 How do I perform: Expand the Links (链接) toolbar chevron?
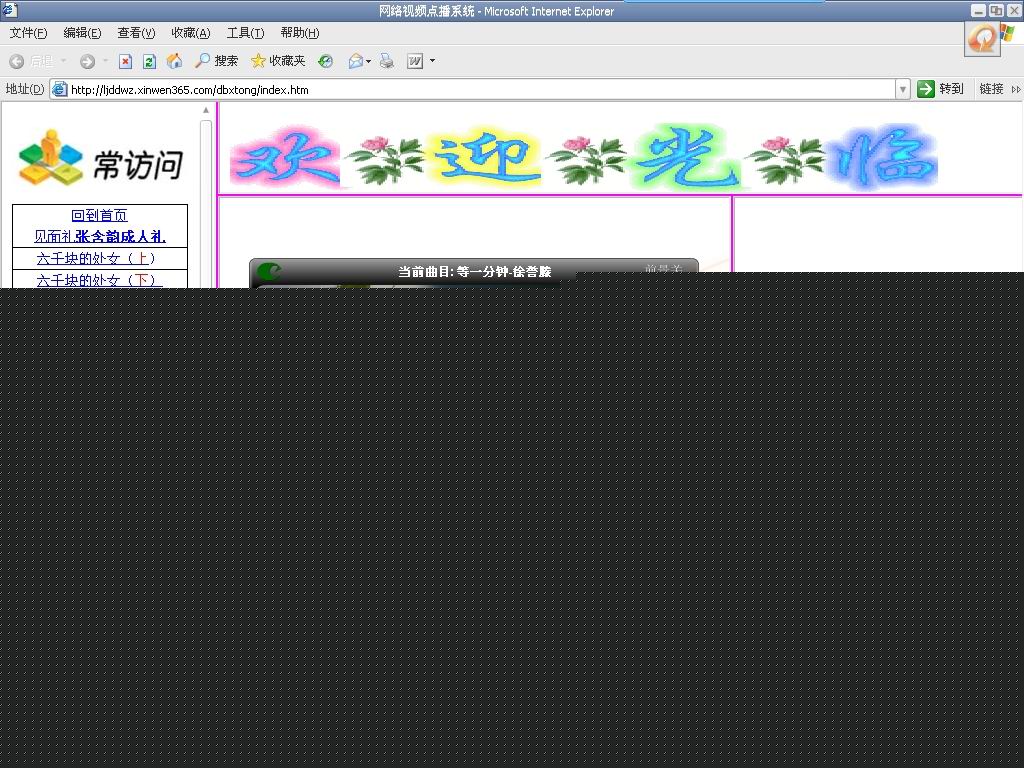[x=1016, y=89]
